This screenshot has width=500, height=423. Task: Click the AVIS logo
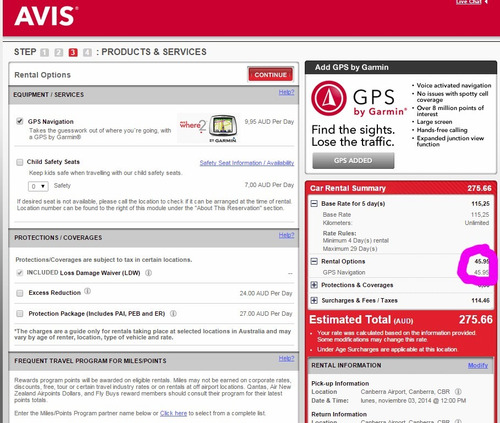pos(46,16)
